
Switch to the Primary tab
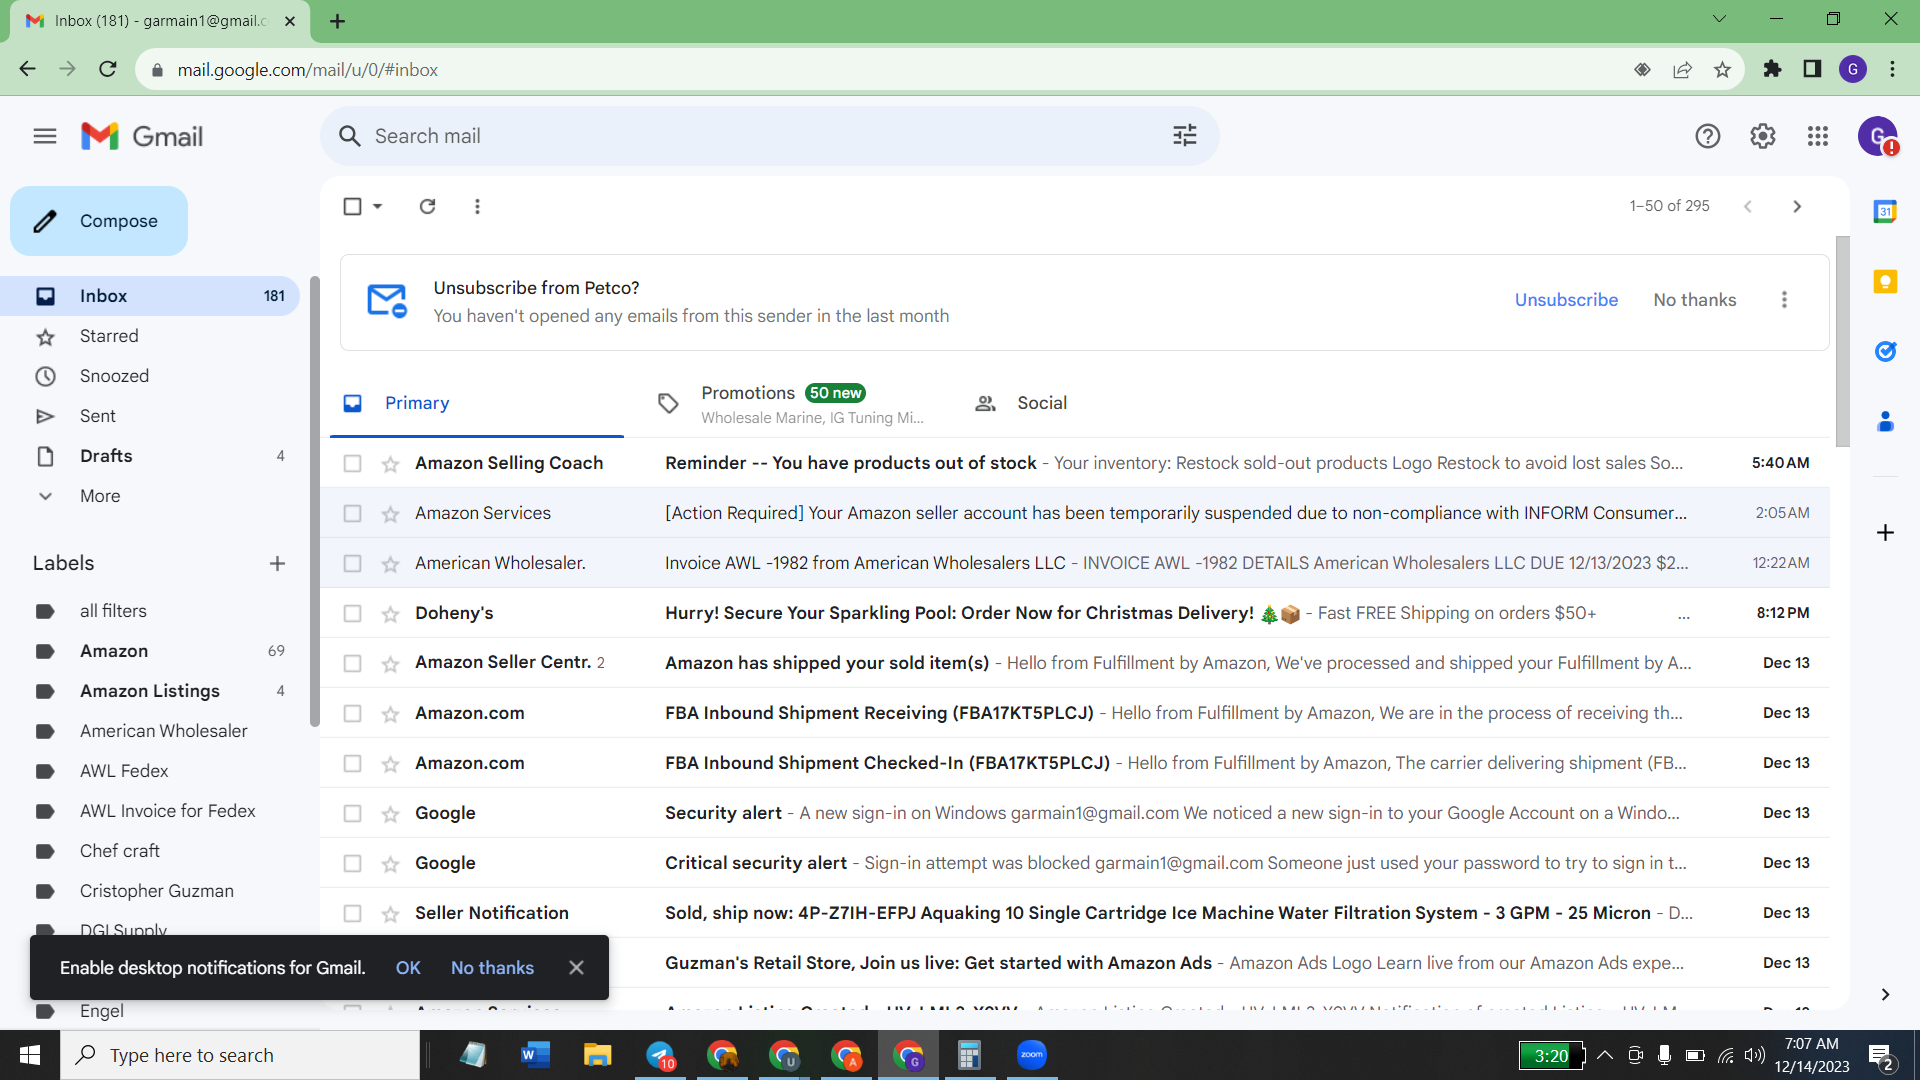tap(477, 403)
